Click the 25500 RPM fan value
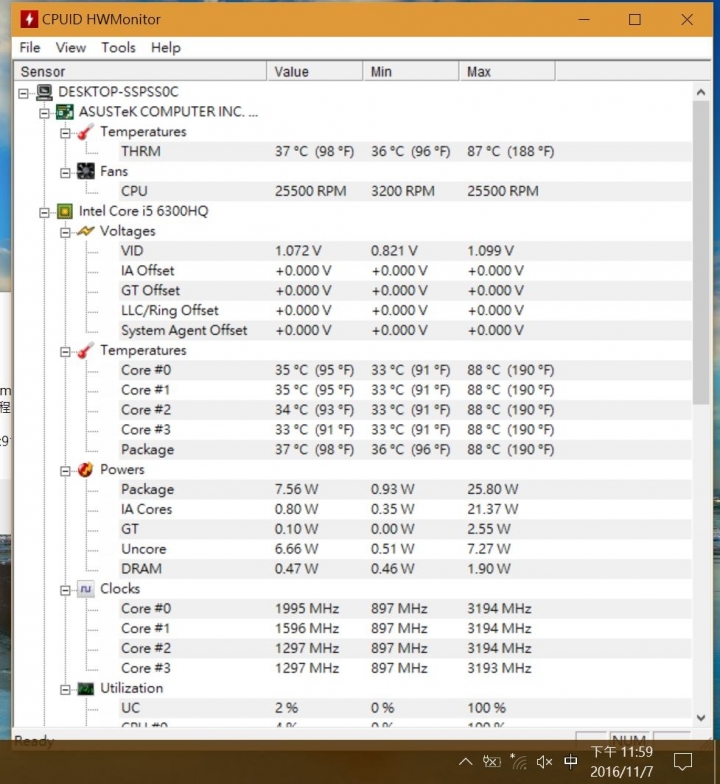This screenshot has width=720, height=784. (310, 191)
